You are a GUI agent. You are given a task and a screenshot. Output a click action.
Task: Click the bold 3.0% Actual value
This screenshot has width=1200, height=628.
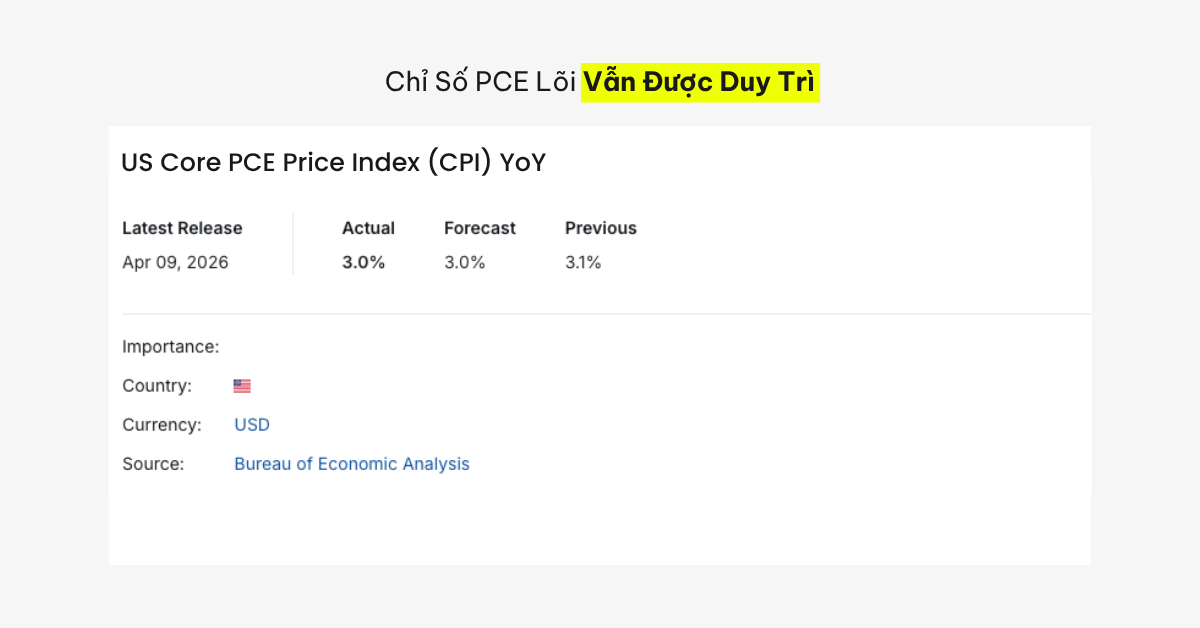[363, 263]
